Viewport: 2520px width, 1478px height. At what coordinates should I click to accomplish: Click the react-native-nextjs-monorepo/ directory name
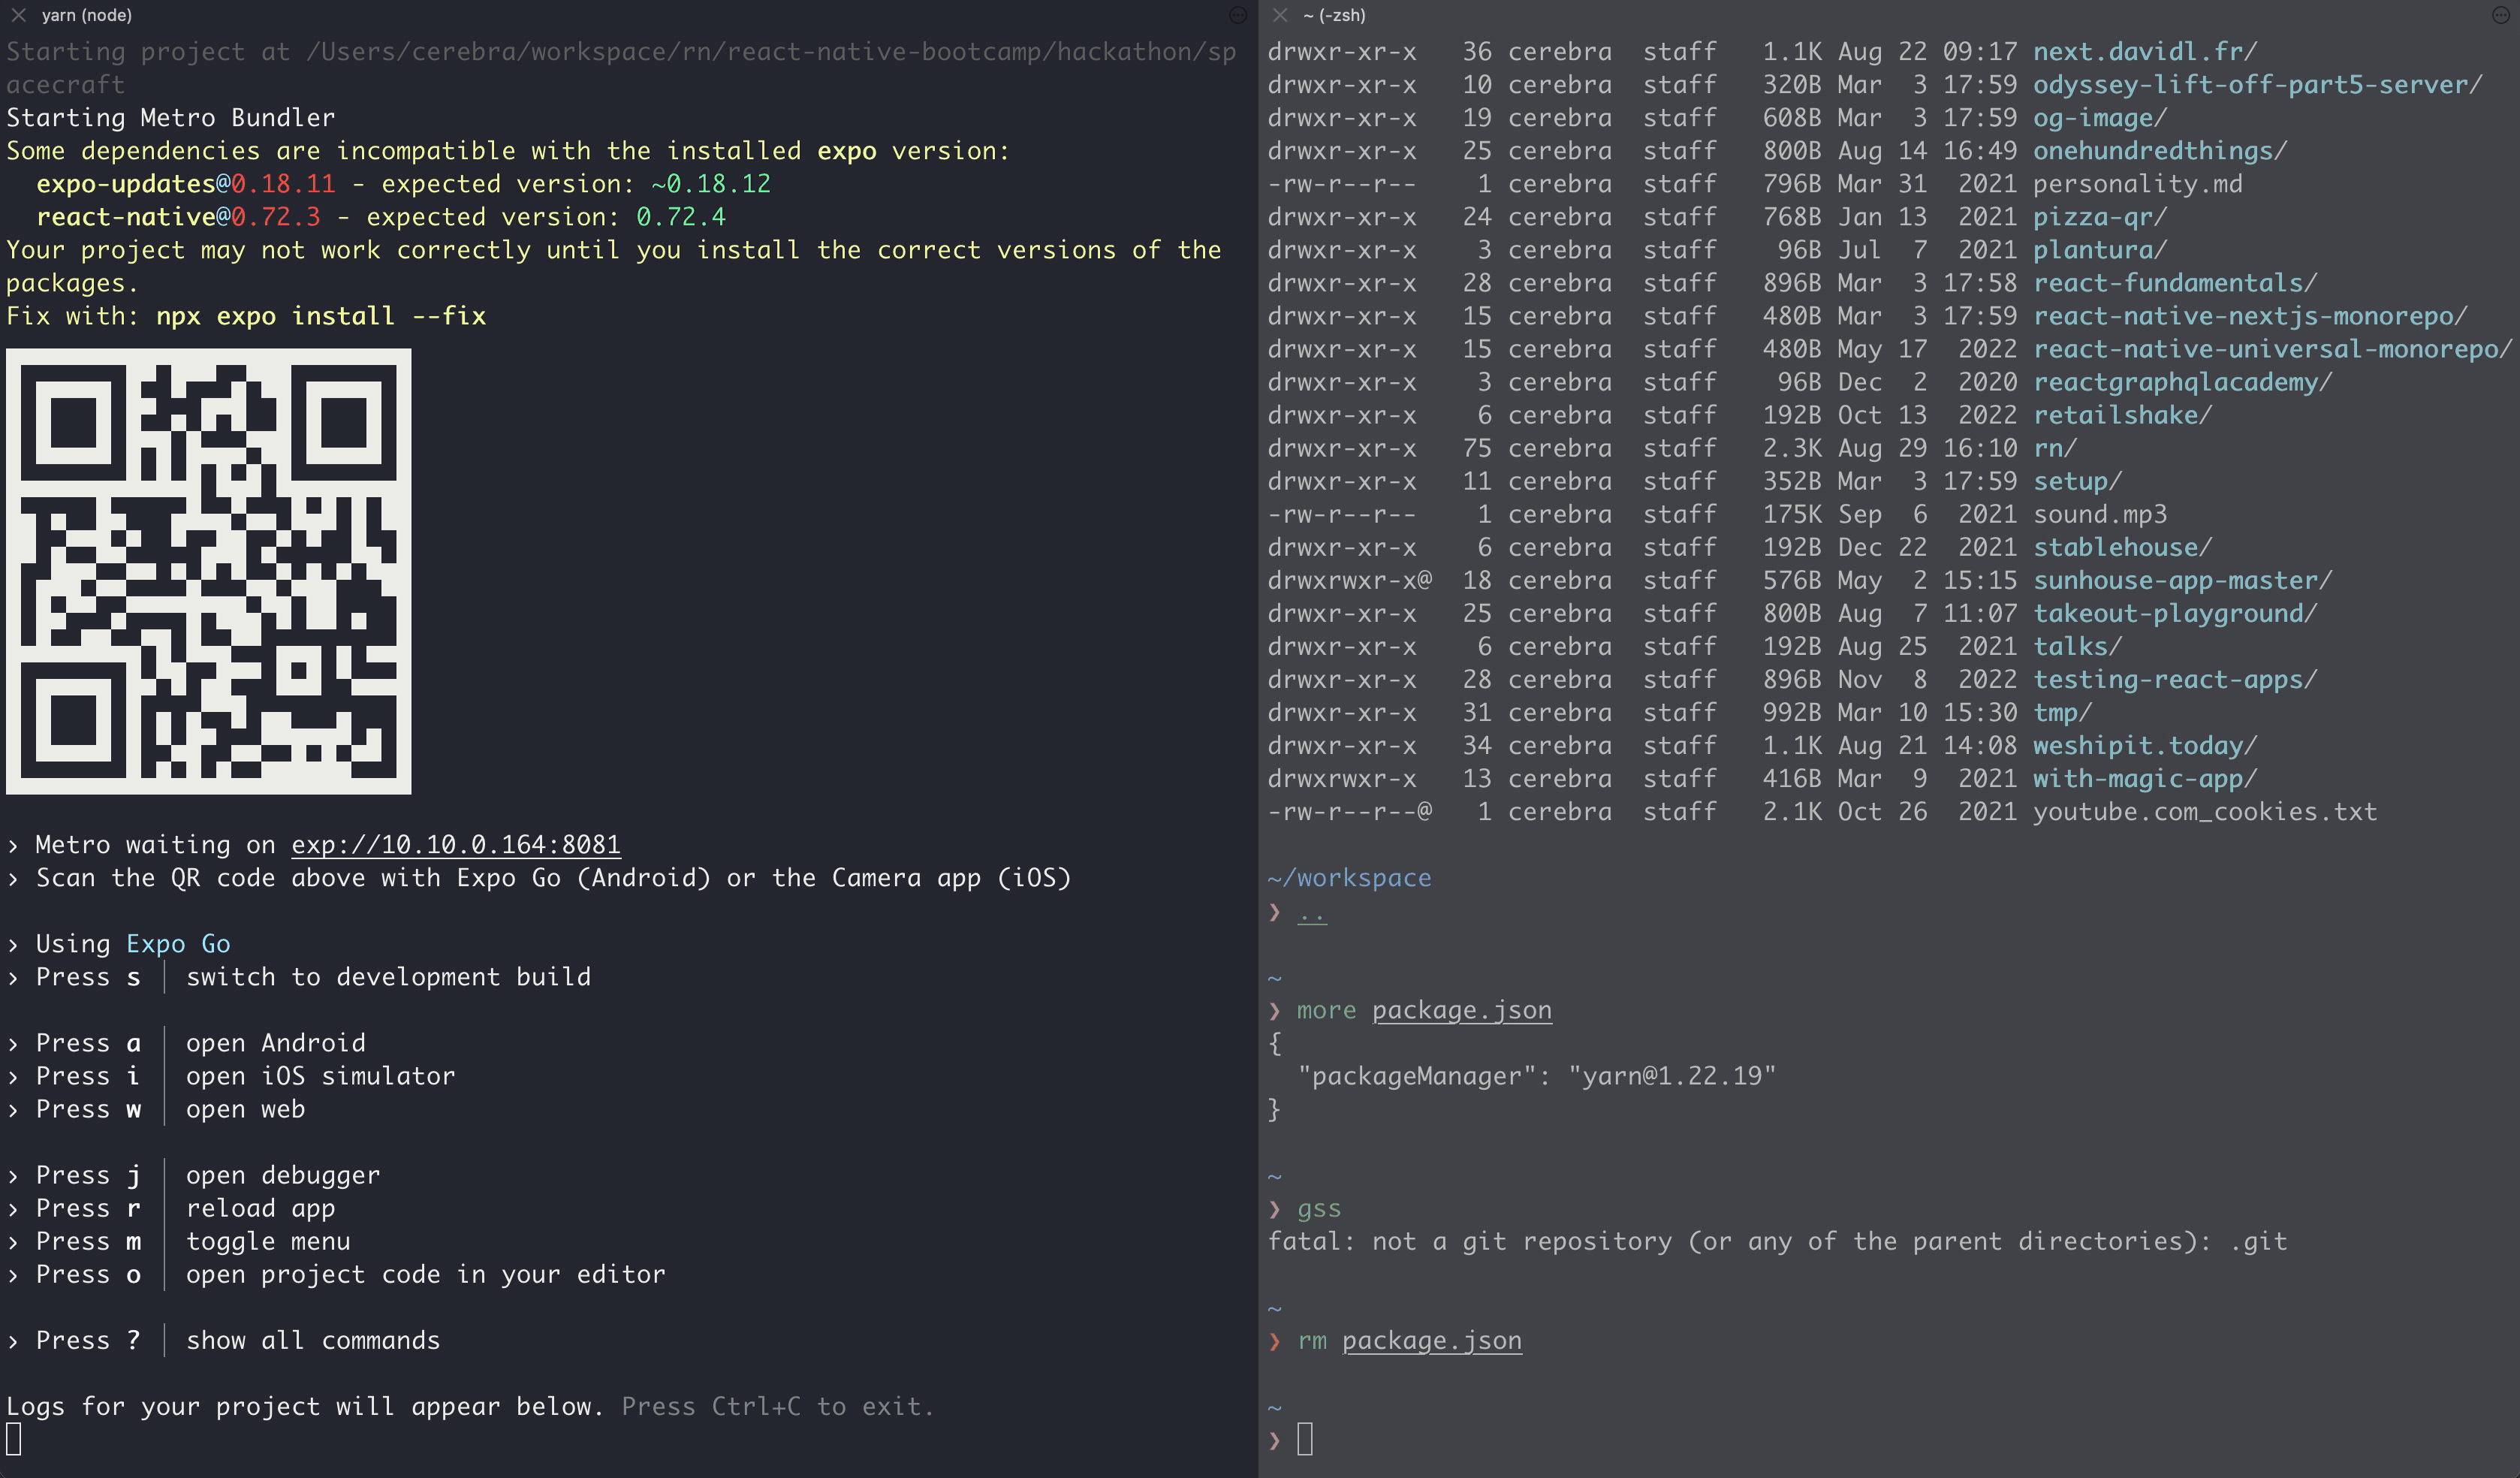point(2249,316)
